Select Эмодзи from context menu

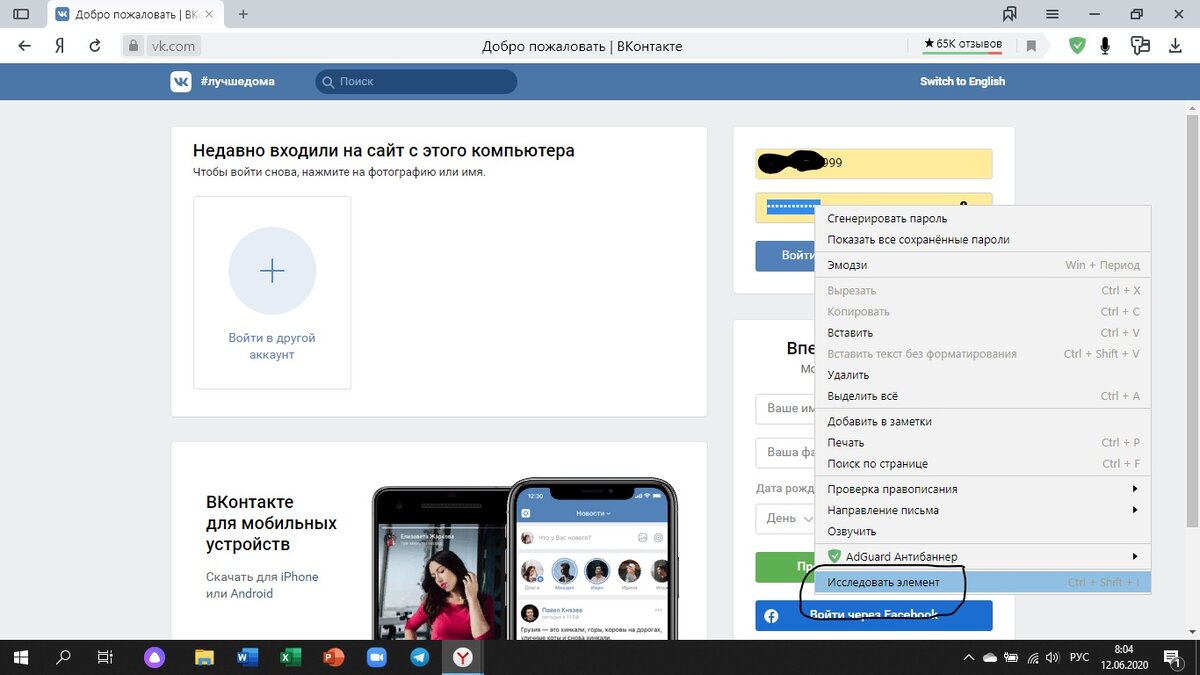click(x=983, y=265)
